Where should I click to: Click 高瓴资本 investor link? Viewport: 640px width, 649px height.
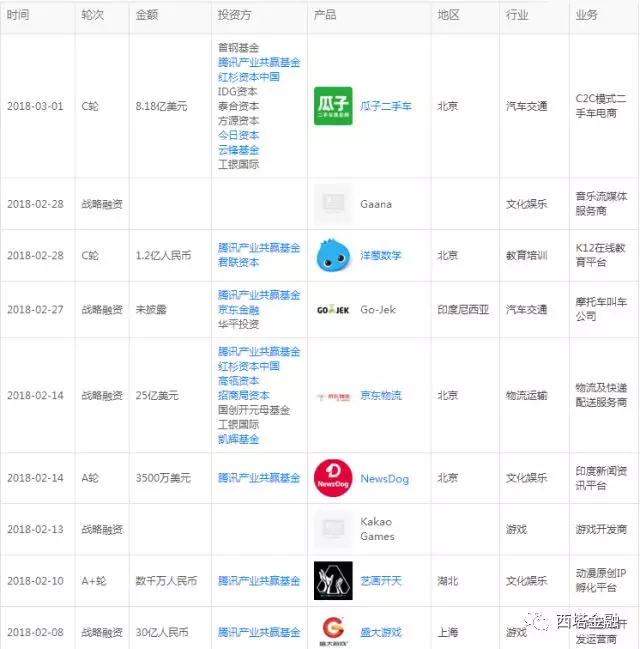238,381
